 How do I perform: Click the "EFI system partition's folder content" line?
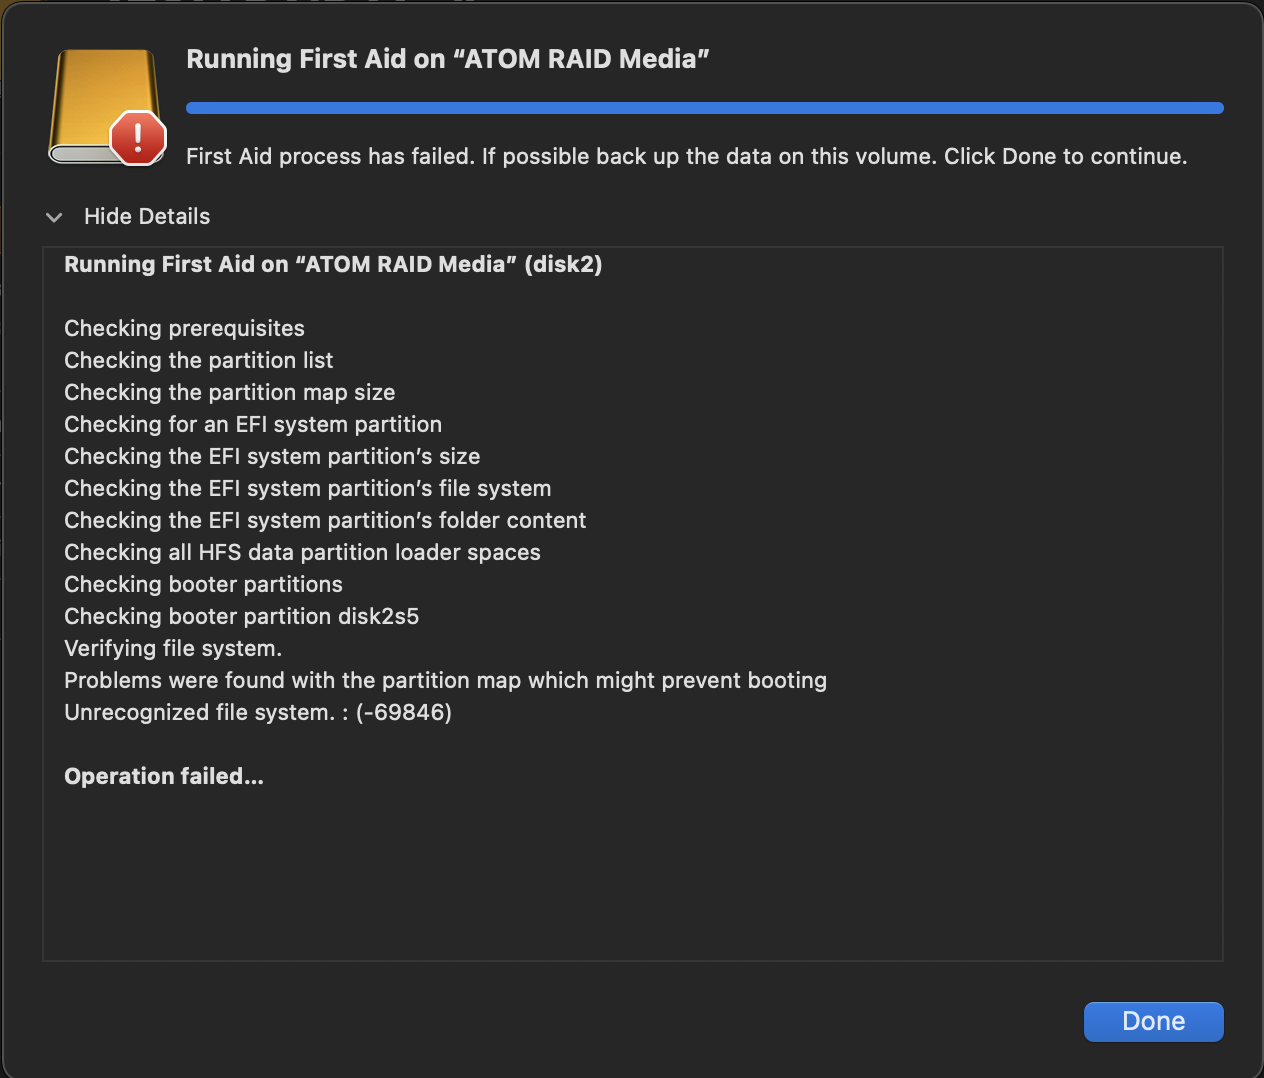(325, 521)
